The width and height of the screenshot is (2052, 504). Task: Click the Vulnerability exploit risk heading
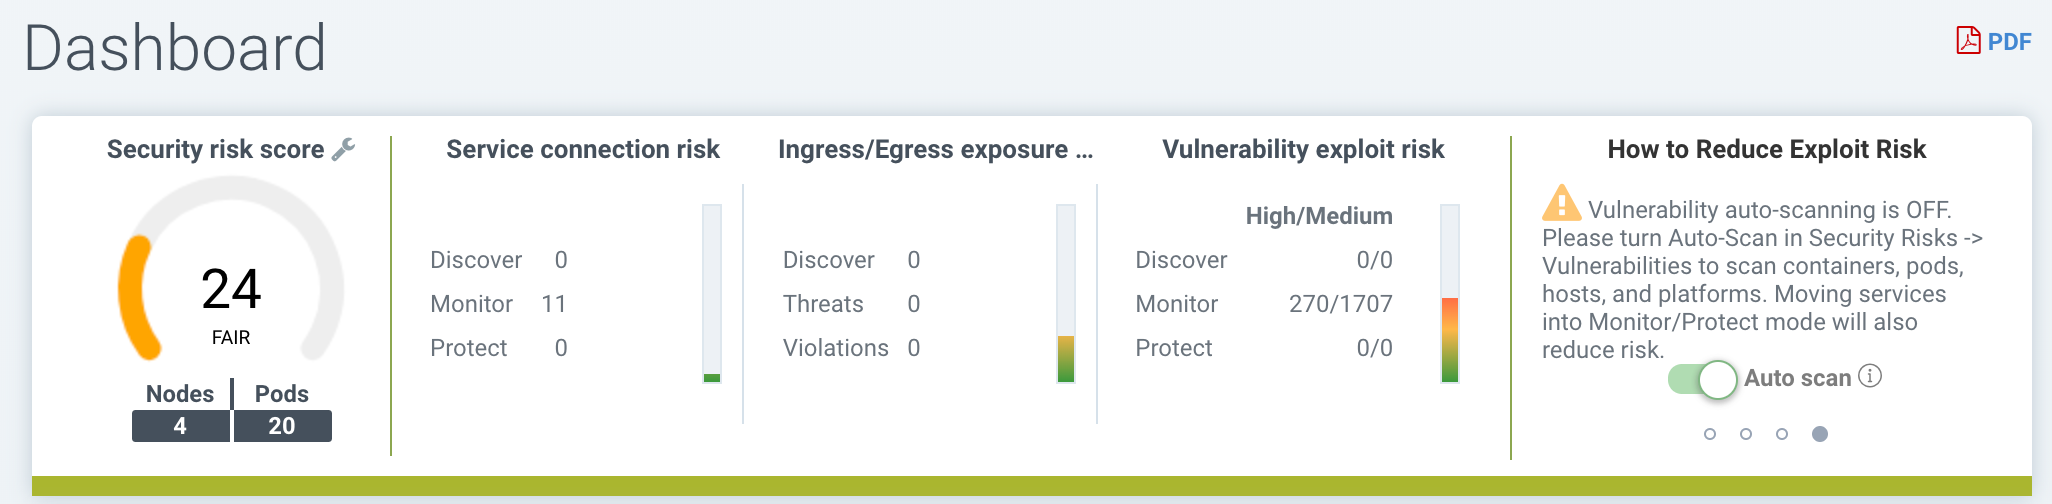click(1303, 150)
